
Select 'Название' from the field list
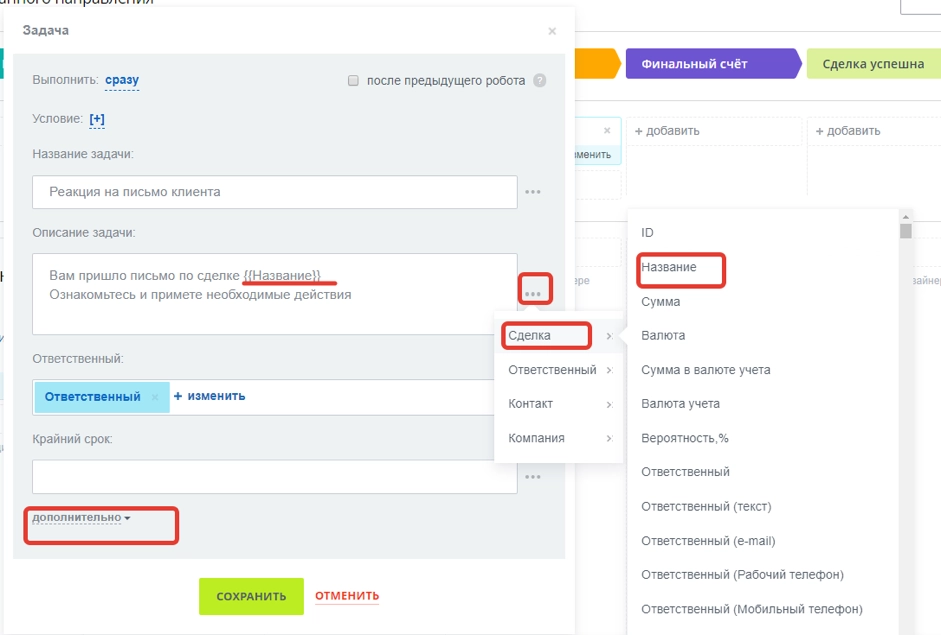pyautogui.click(x=669, y=268)
